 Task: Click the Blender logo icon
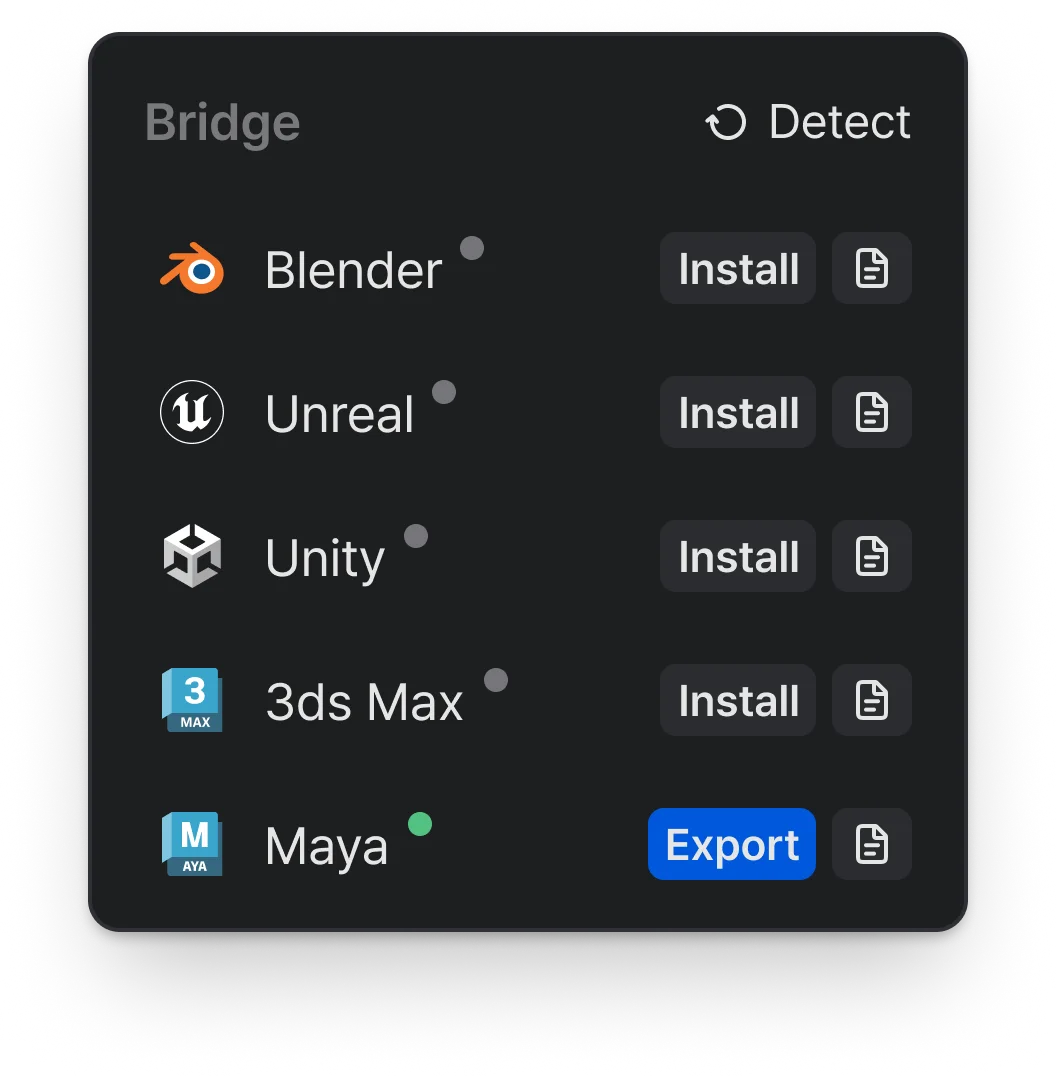[192, 268]
